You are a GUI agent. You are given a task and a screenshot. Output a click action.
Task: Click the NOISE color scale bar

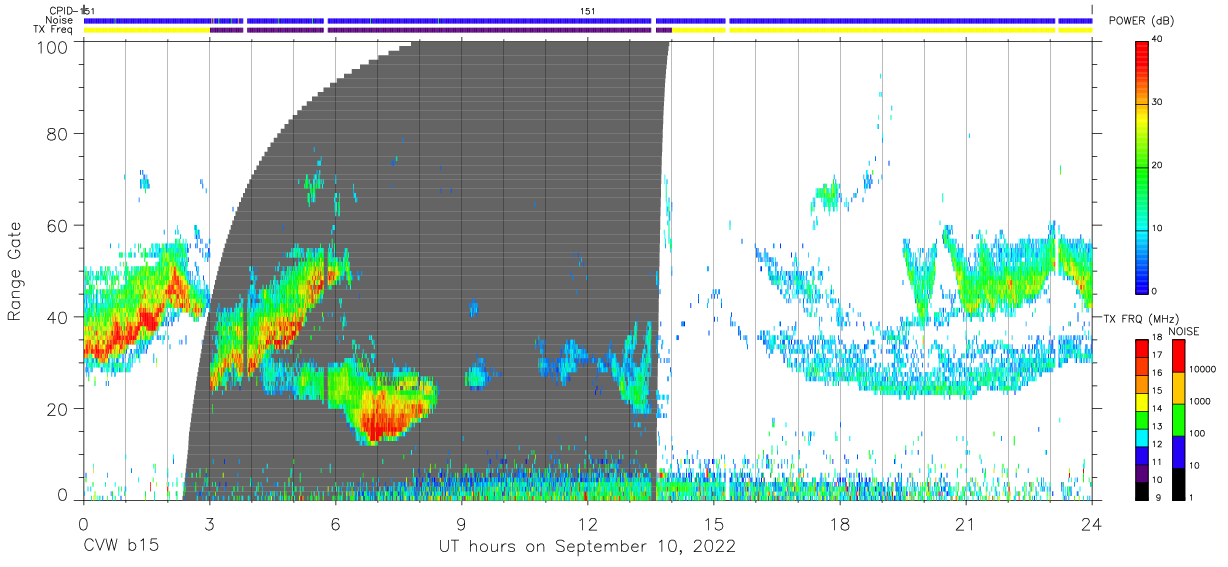1180,418
